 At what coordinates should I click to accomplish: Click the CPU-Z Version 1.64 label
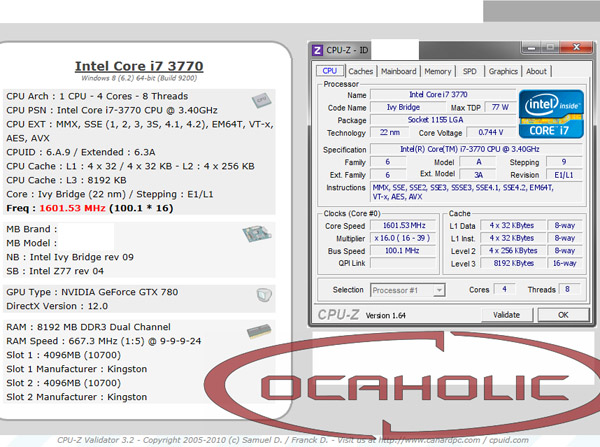(386, 315)
